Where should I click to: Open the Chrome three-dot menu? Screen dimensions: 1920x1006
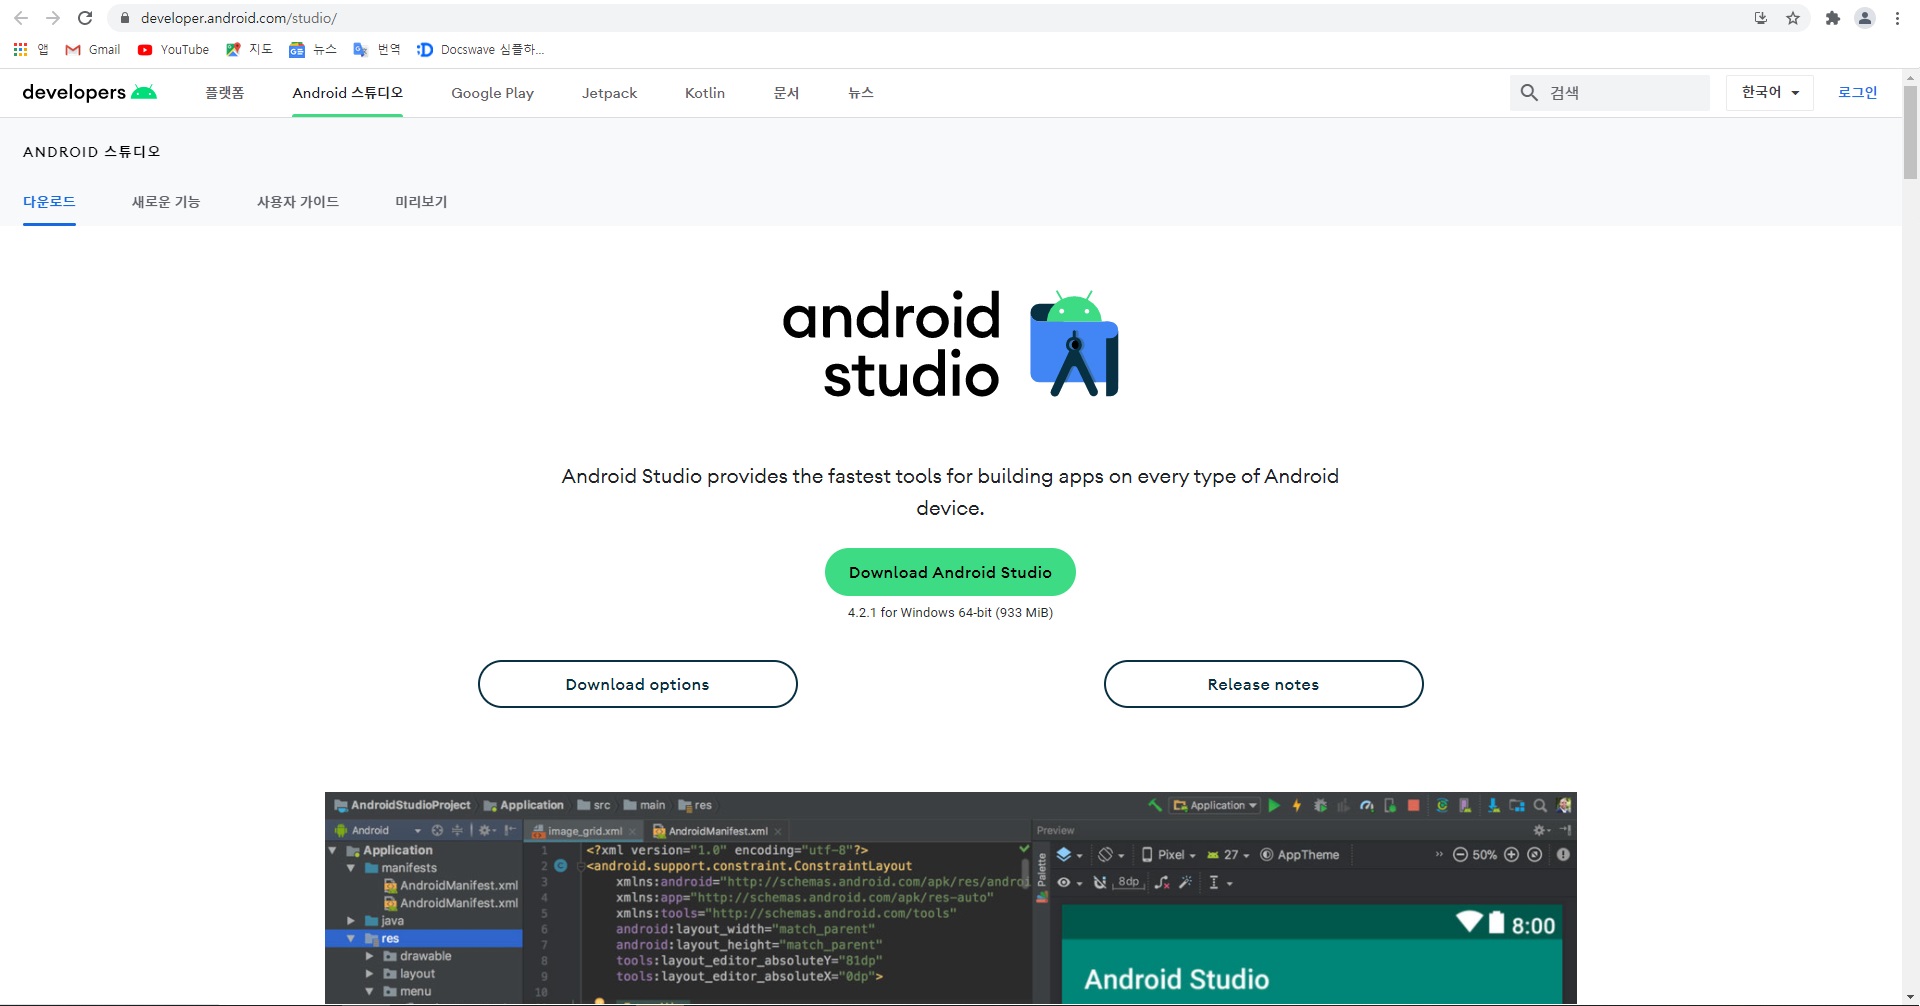click(1897, 18)
